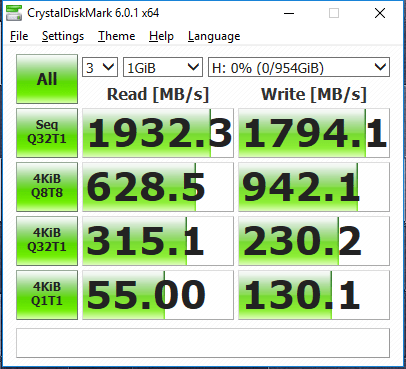Viewport: 406px width, 369px height.
Task: Start the 4KiB Q32T1 test
Action: click(47, 241)
